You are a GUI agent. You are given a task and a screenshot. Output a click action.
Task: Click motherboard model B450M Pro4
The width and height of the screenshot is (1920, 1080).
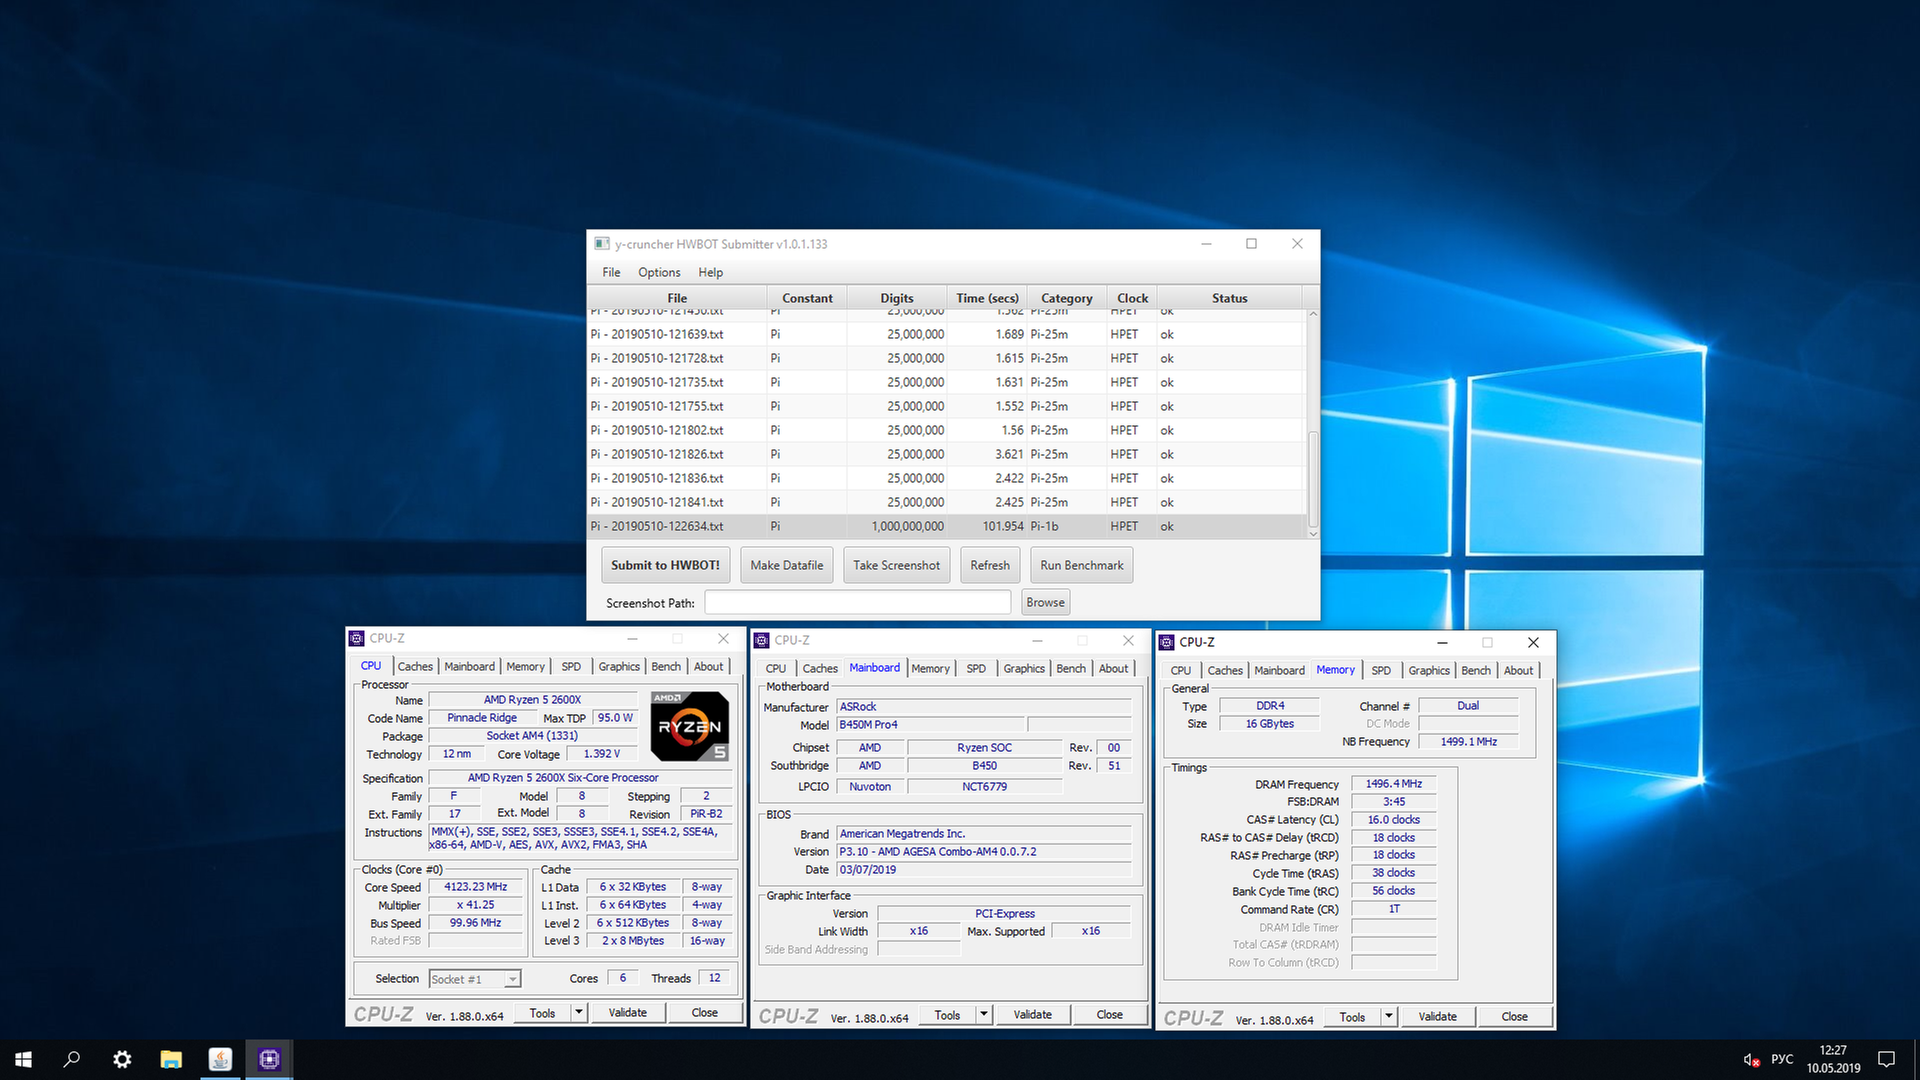coord(930,725)
